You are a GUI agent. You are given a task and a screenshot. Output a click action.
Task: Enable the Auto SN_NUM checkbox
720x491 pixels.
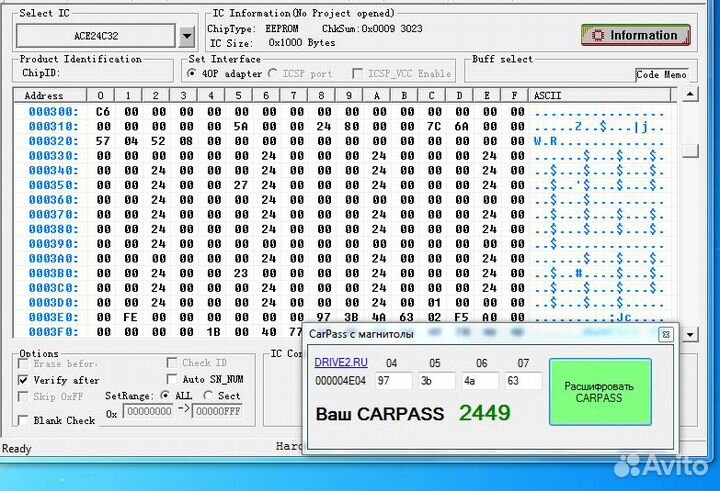coord(172,380)
